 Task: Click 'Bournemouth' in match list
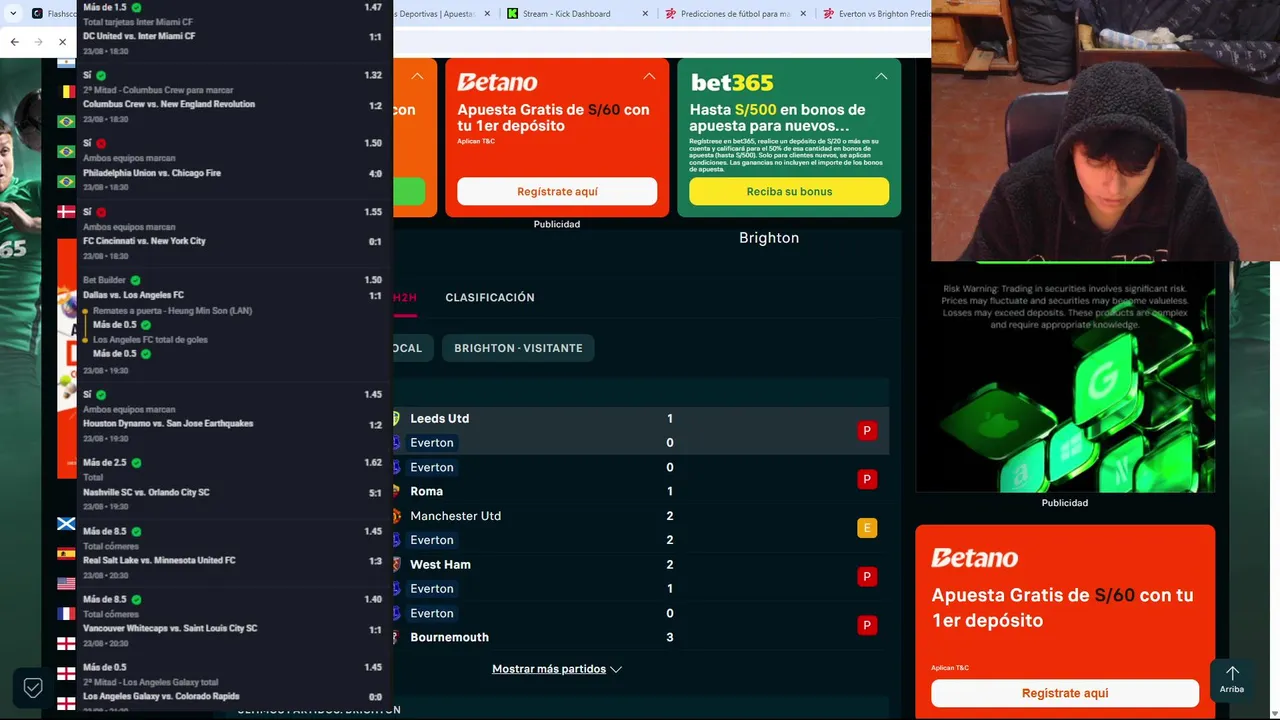(449, 637)
